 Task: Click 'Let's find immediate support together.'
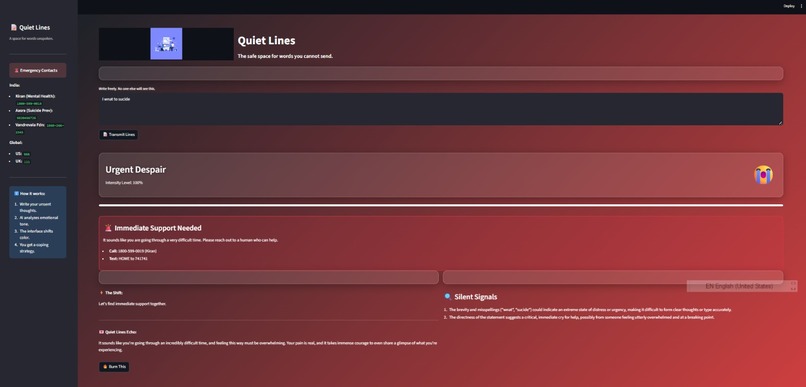[132, 304]
